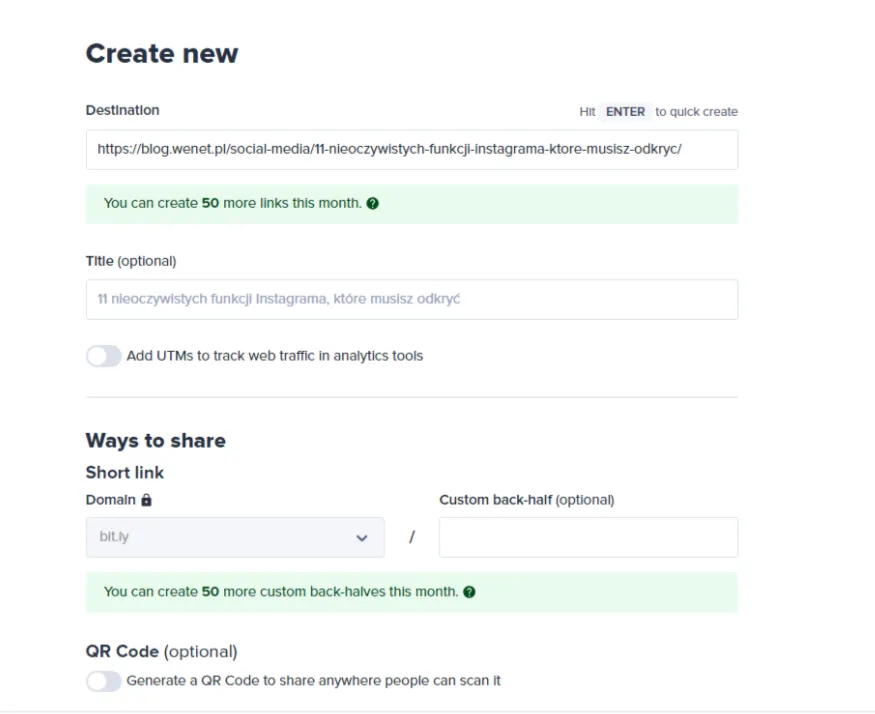Viewport: 875px width, 714px height.
Task: Click the slash separator between domain and back-half
Action: (x=411, y=538)
